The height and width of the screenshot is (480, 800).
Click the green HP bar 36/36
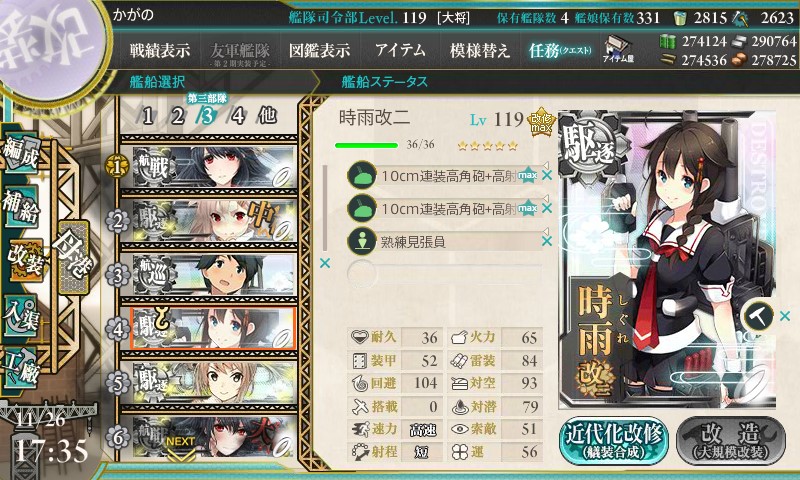click(x=366, y=145)
